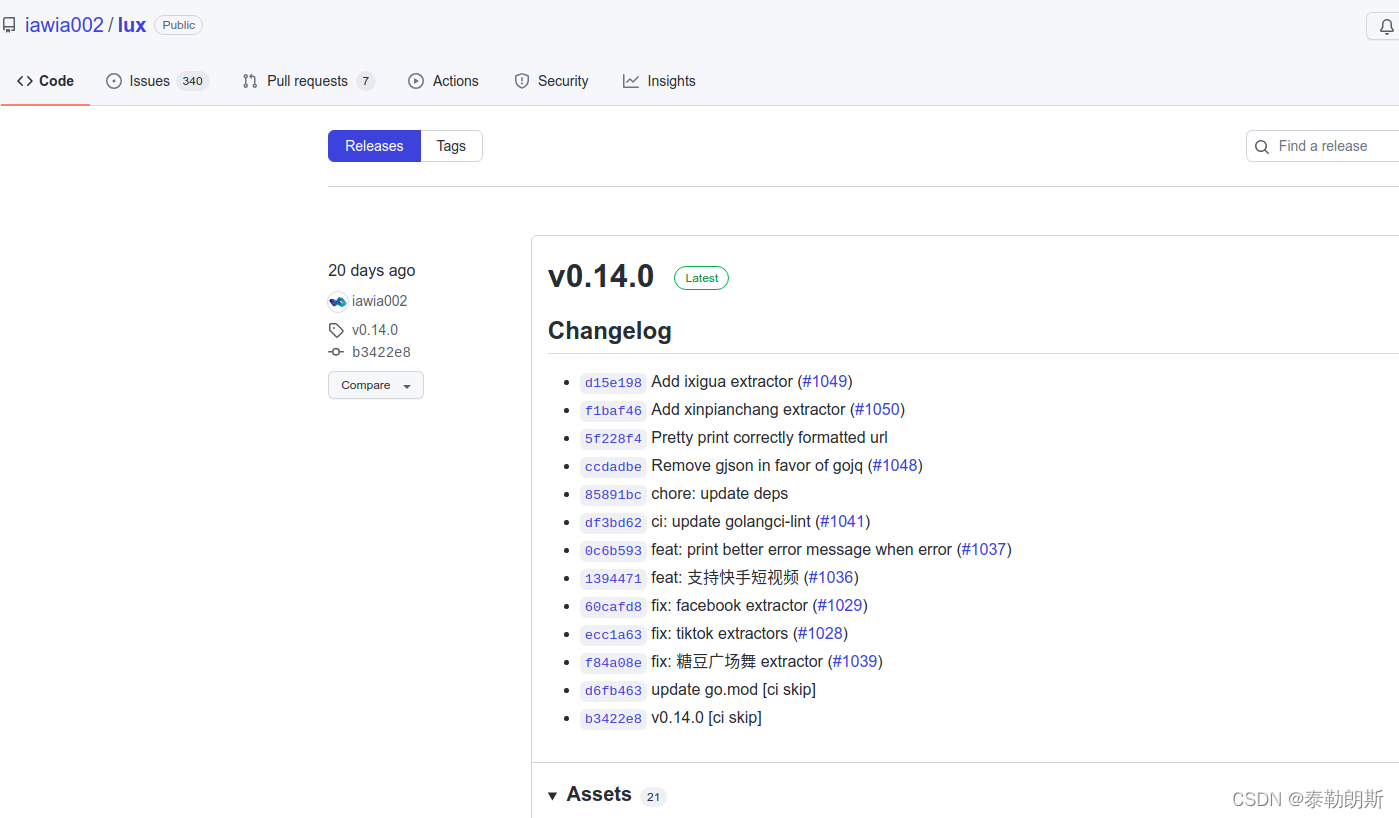
Task: Open commit 1394471
Action: coord(613,578)
